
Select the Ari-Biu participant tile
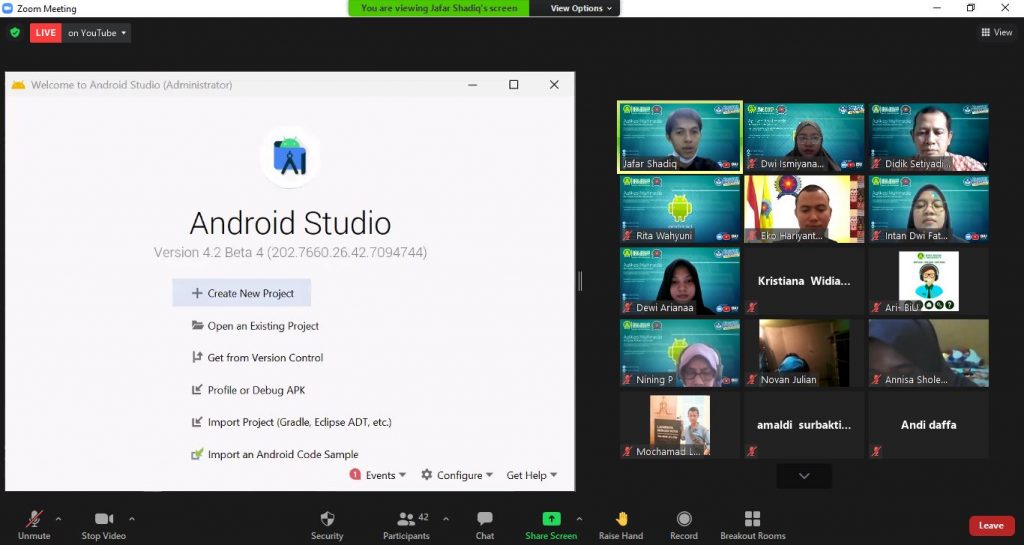[929, 281]
